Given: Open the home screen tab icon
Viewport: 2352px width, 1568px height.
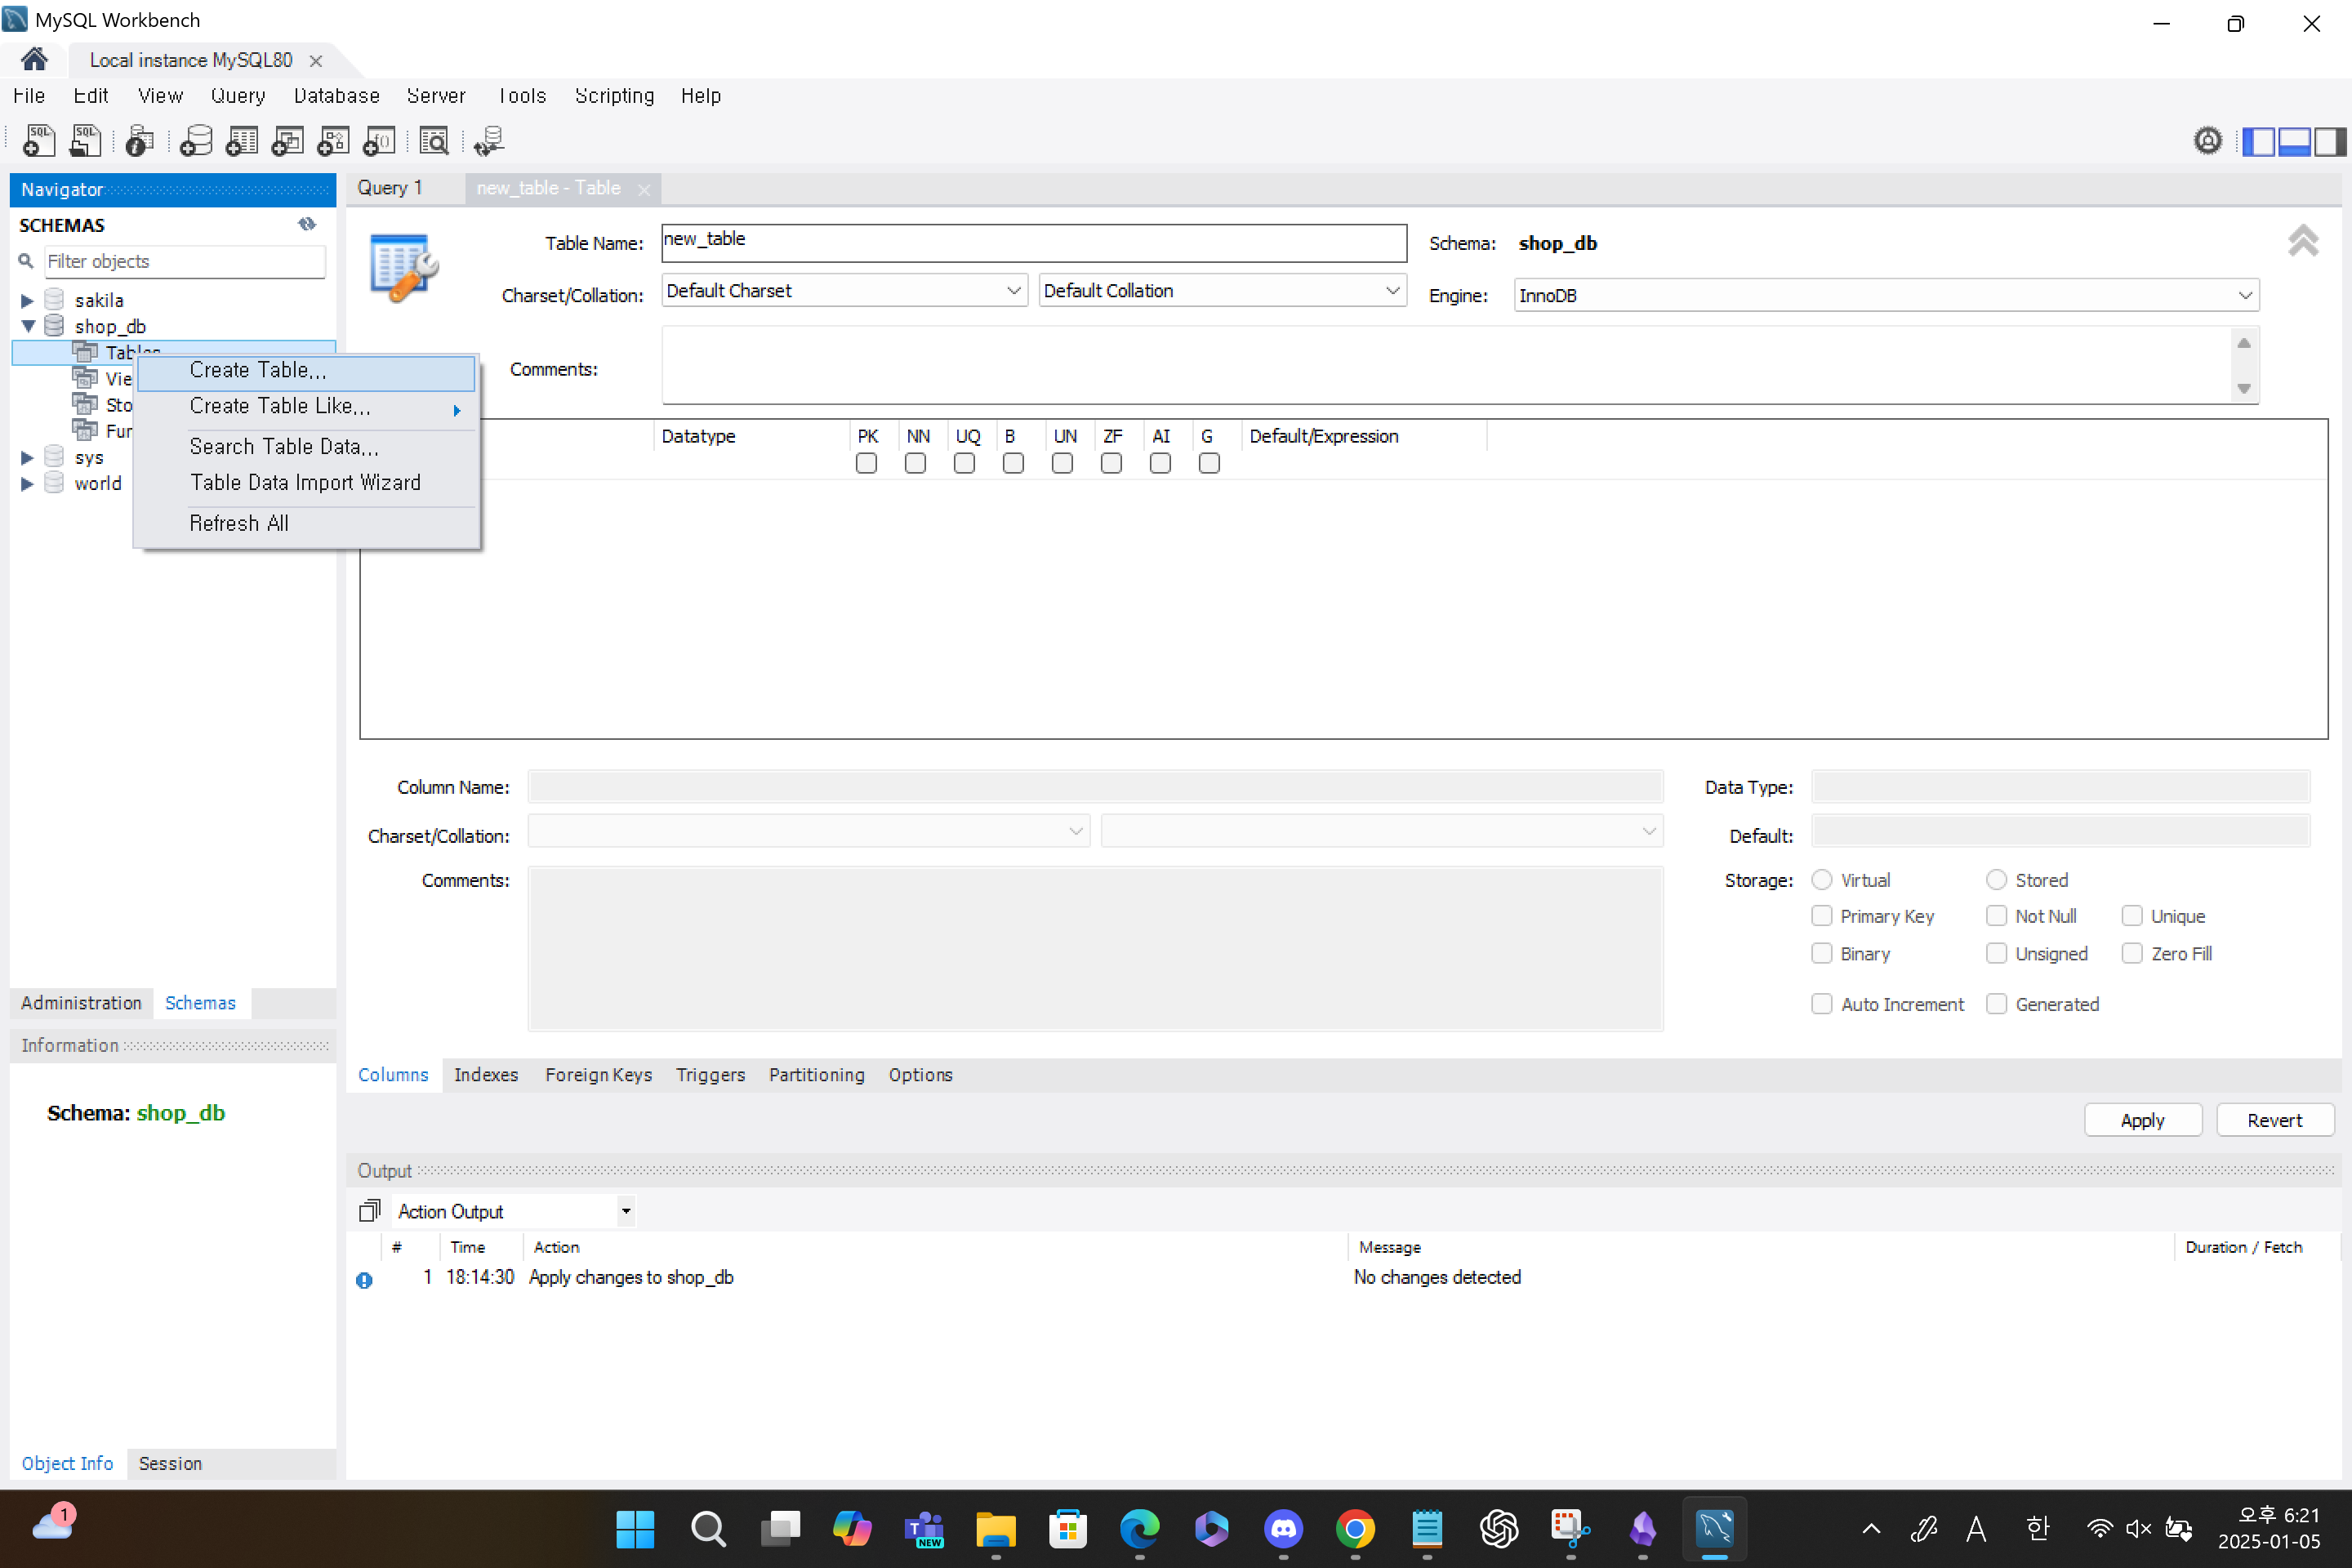Looking at the screenshot, I should [x=34, y=60].
